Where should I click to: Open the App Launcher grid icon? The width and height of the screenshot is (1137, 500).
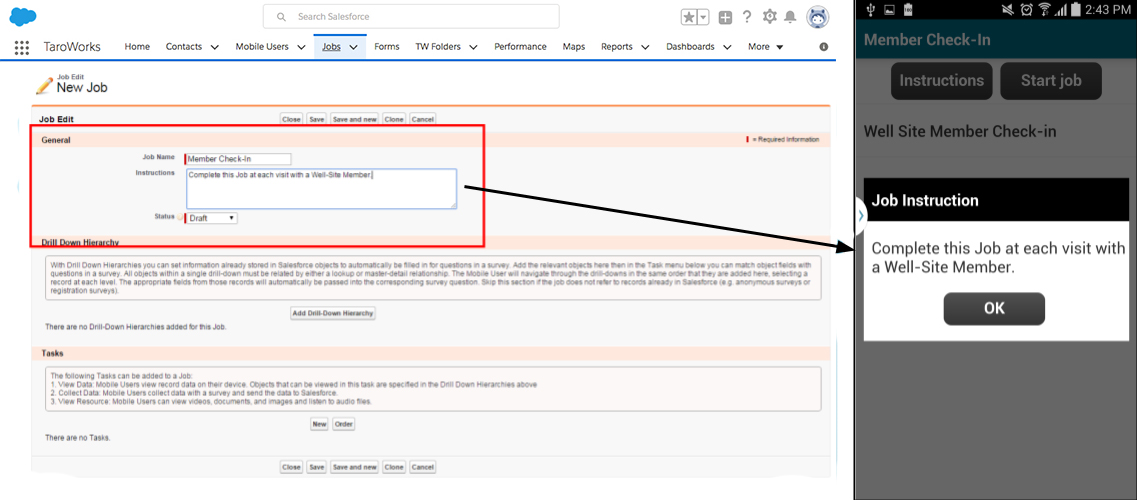22,47
